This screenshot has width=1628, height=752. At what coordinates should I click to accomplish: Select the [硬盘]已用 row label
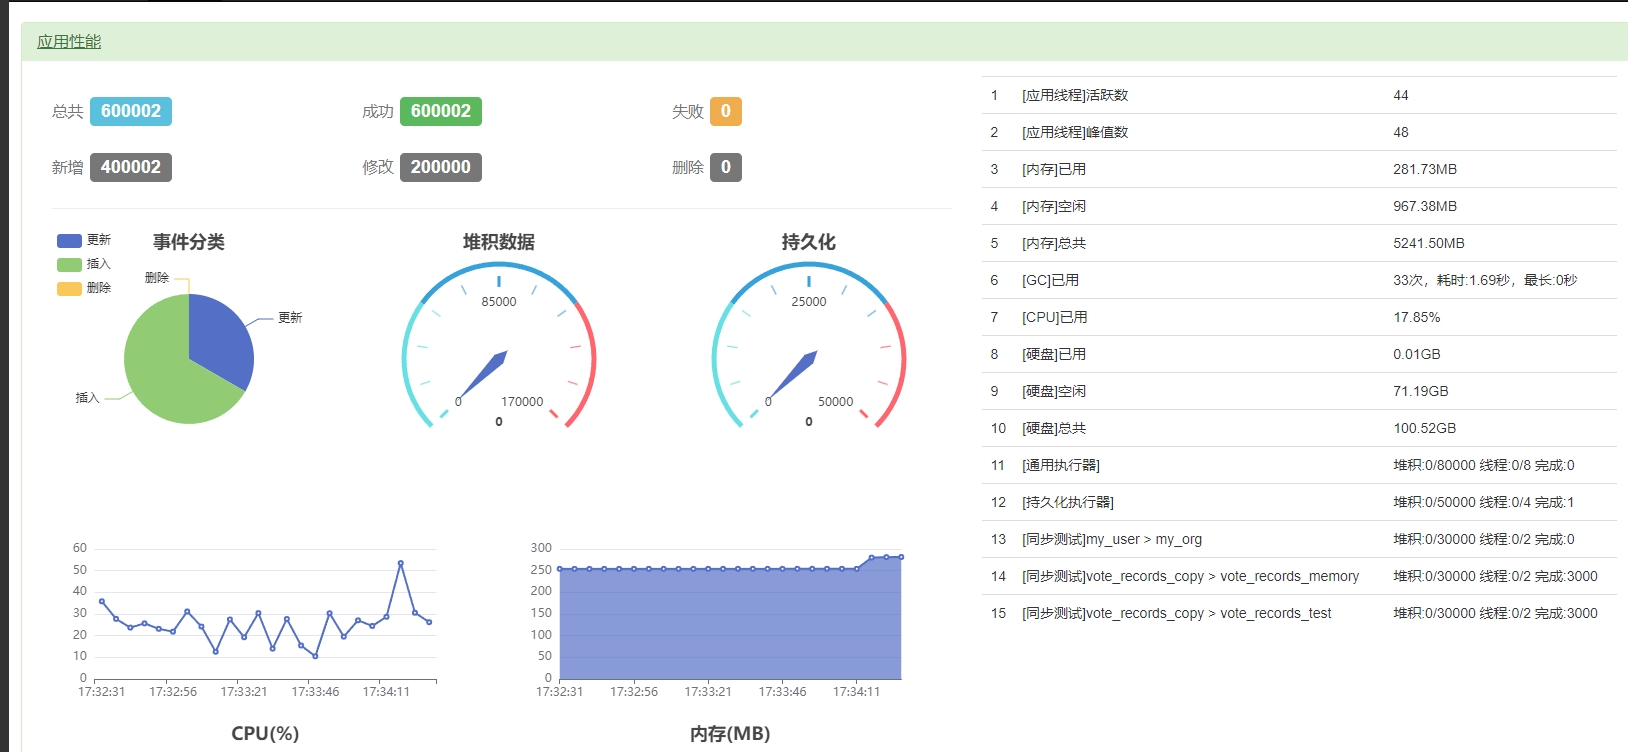1054,354
